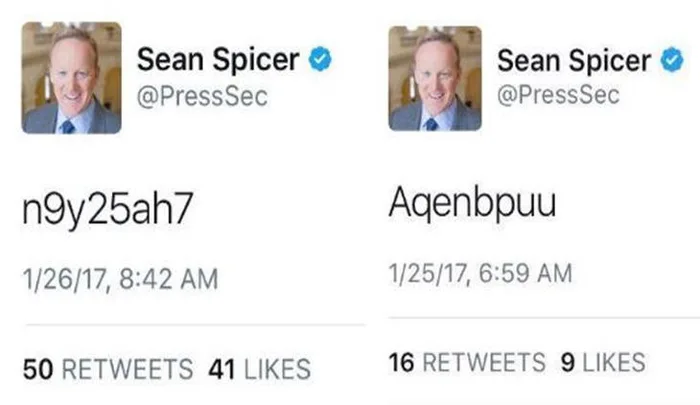Click the Sean Spicer name on the right tweet
This screenshot has width=700, height=405.
575,59
